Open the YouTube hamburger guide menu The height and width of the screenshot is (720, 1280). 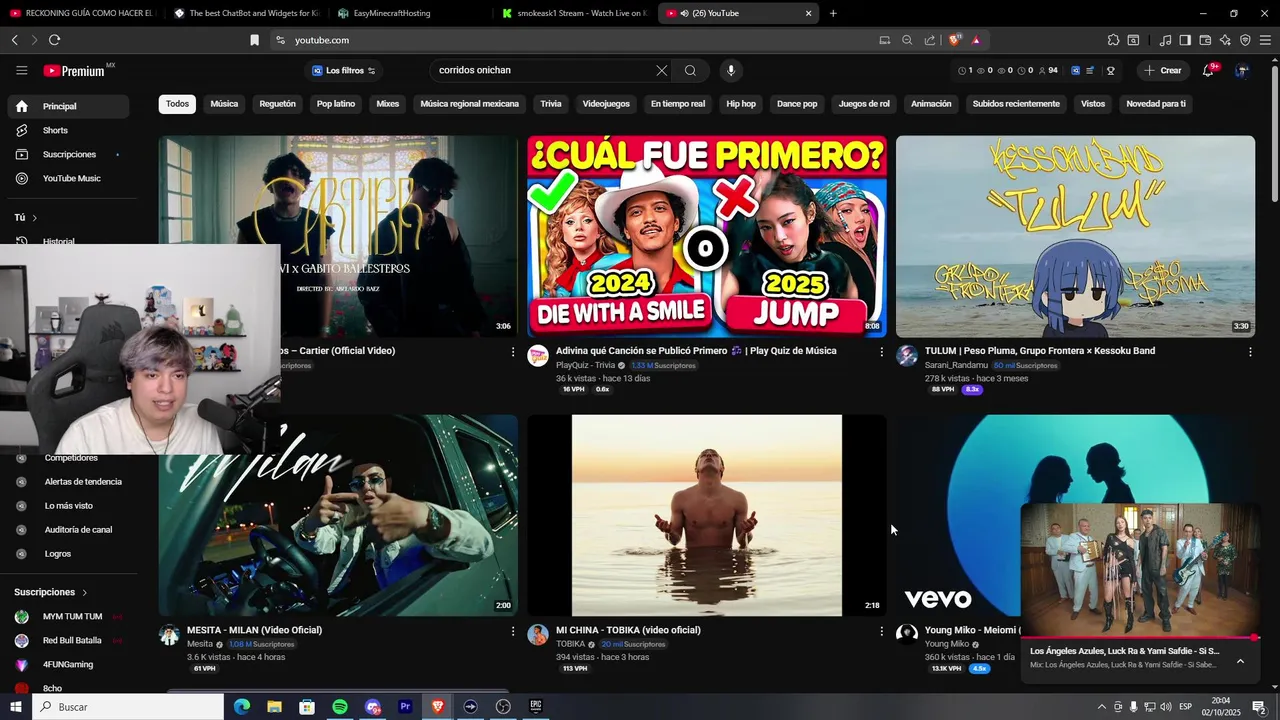[22, 70]
